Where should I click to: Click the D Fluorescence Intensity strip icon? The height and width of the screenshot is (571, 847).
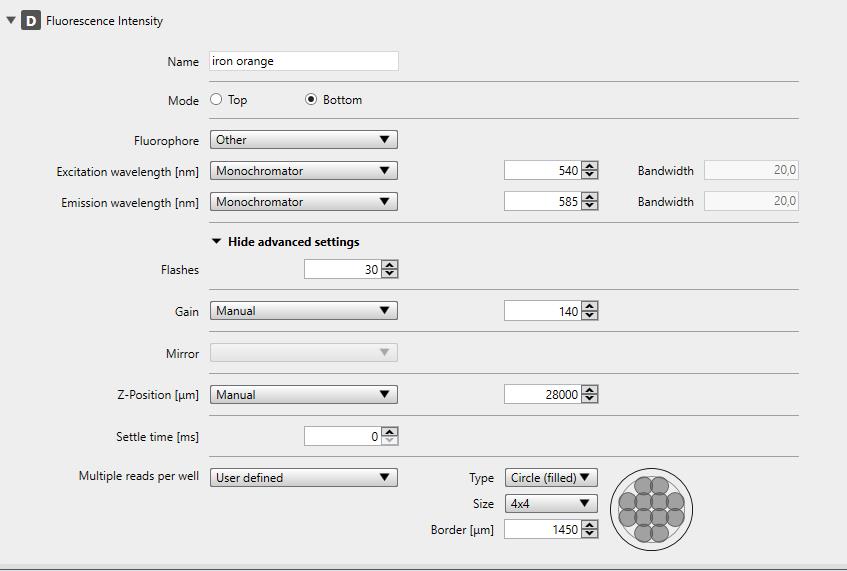click(x=31, y=21)
